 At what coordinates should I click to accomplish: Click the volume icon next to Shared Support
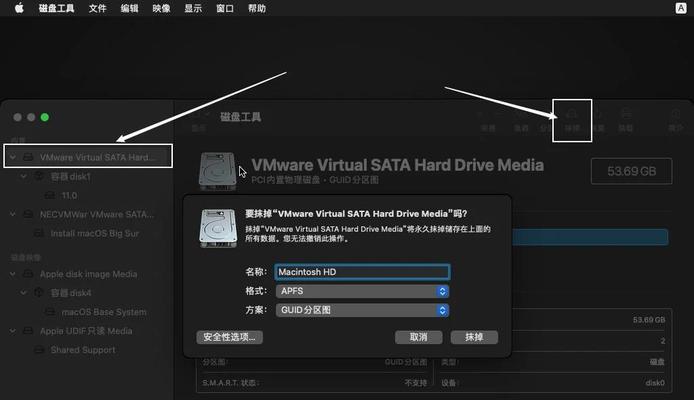39,350
